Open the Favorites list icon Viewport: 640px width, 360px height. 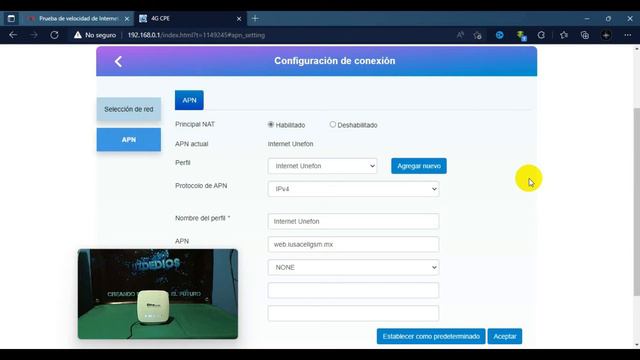[x=564, y=35]
